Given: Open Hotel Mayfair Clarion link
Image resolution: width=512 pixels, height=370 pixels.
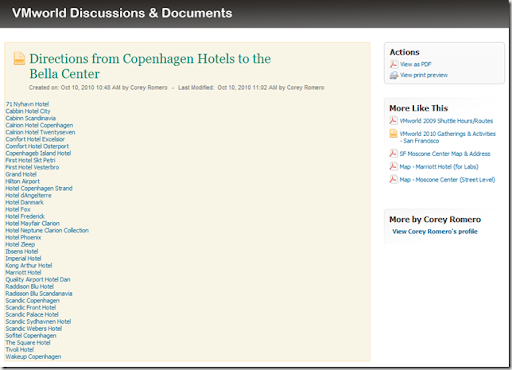Looking at the screenshot, I should click(x=33, y=223).
